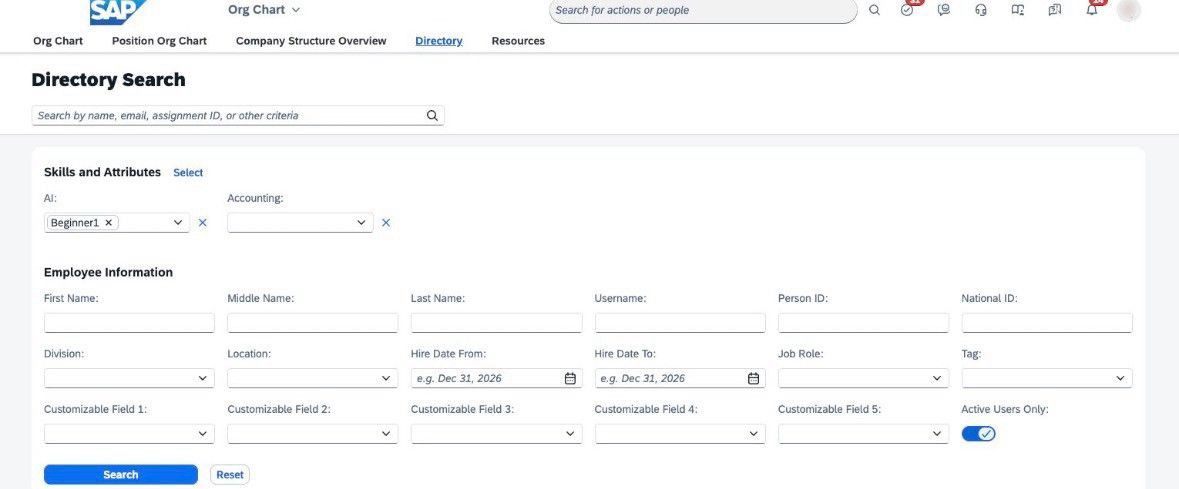Open the Hire Date To calendar picker

point(753,378)
